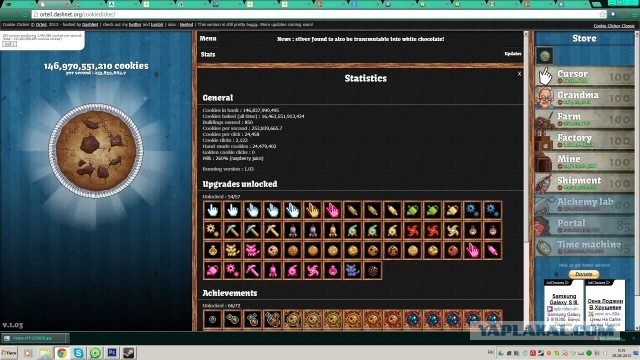This screenshot has height=360, width=640.
Task: Close the Statistics panel with X
Action: [519, 74]
